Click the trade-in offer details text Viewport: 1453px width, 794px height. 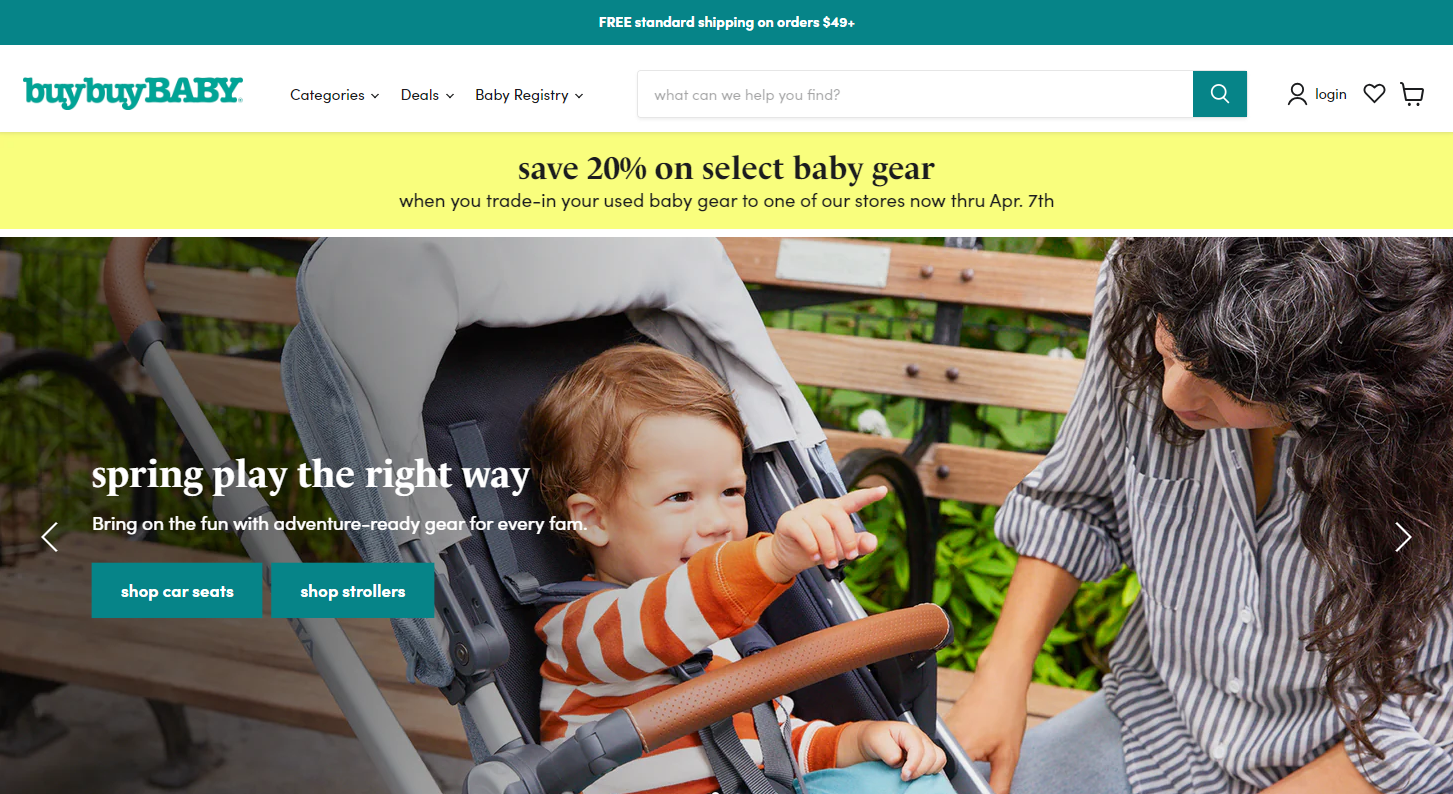point(726,201)
